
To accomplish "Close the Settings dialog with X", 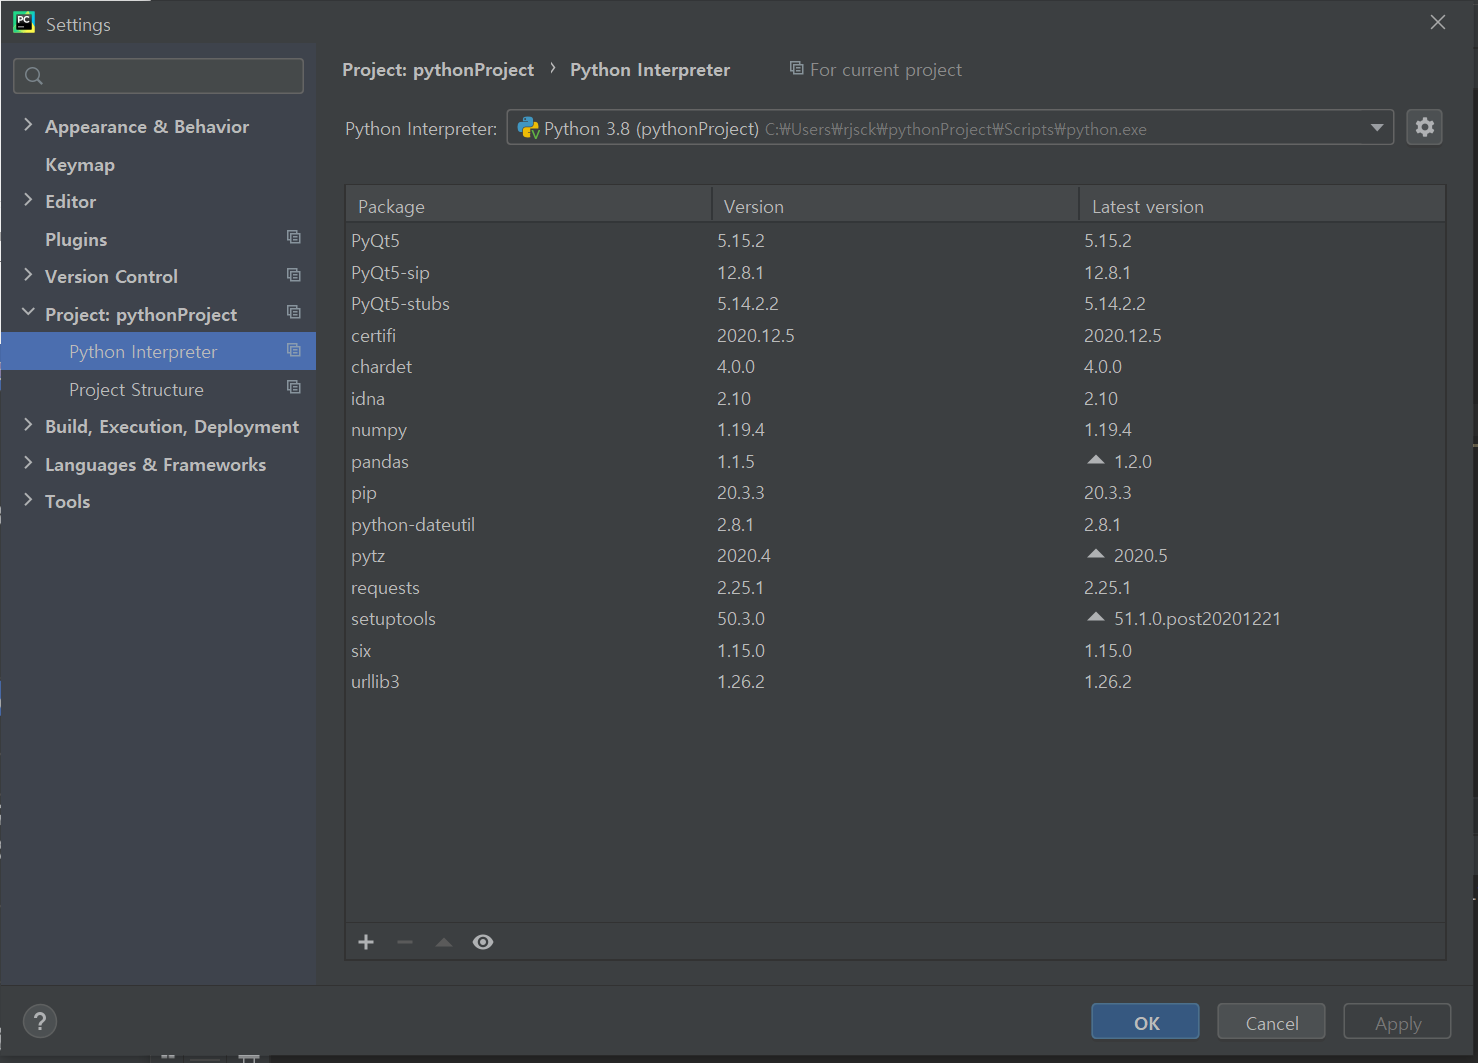I will pos(1437,22).
